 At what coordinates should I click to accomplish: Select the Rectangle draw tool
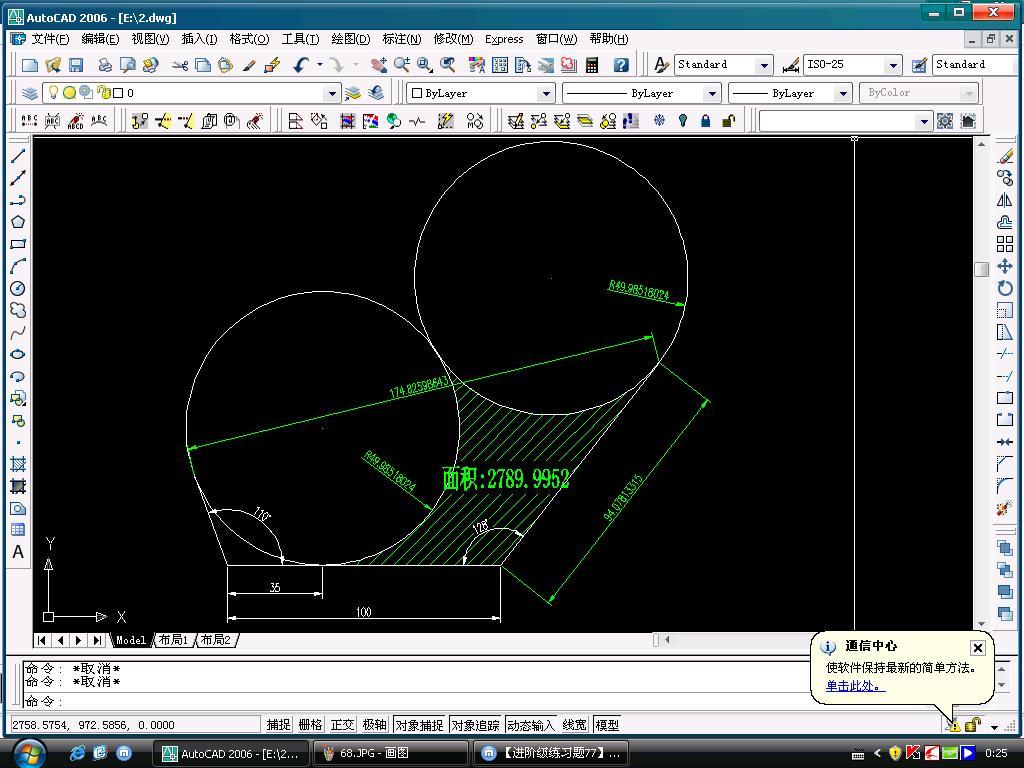click(18, 244)
